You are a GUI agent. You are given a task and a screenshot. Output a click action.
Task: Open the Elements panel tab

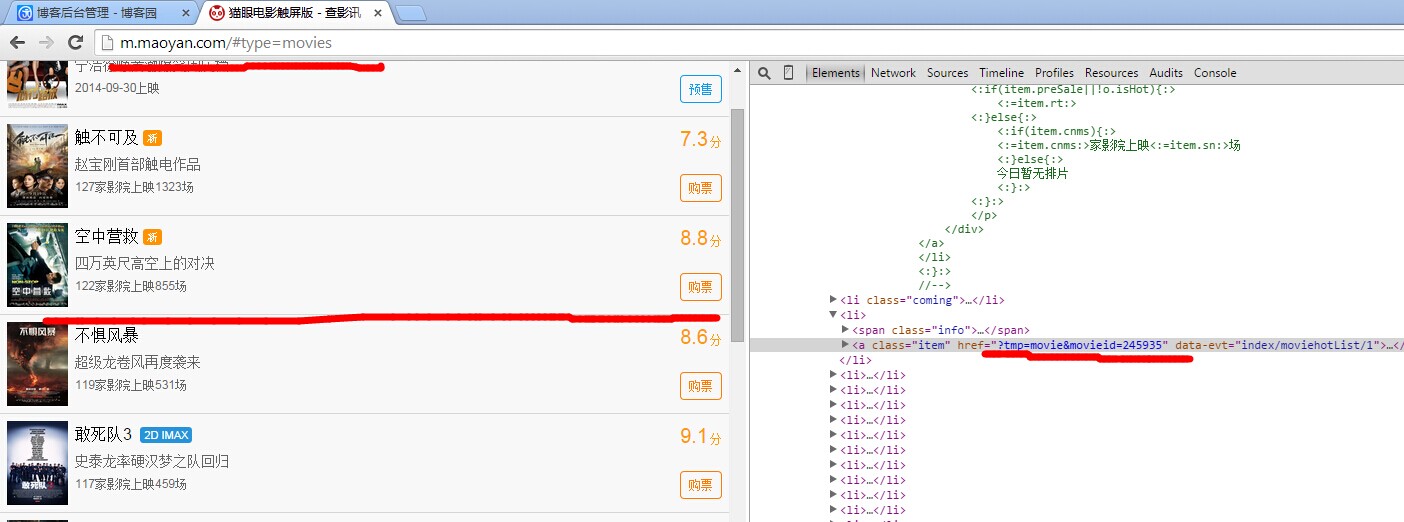(x=836, y=73)
